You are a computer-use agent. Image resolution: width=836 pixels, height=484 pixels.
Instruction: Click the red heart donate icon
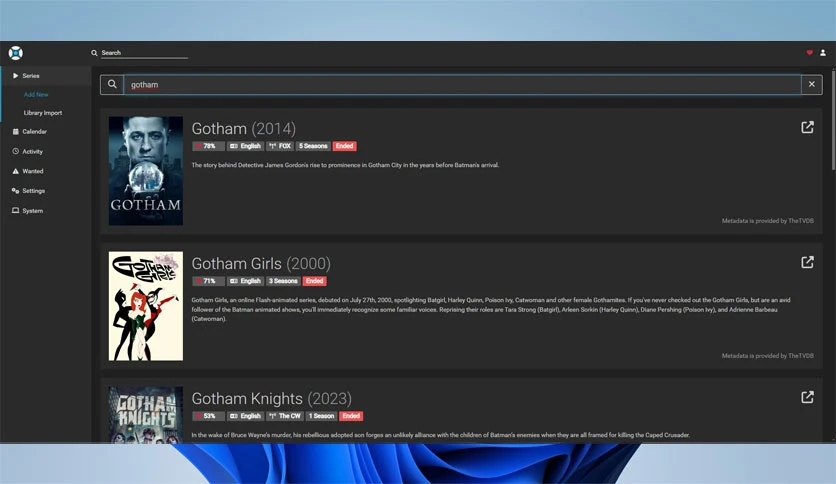click(x=809, y=53)
